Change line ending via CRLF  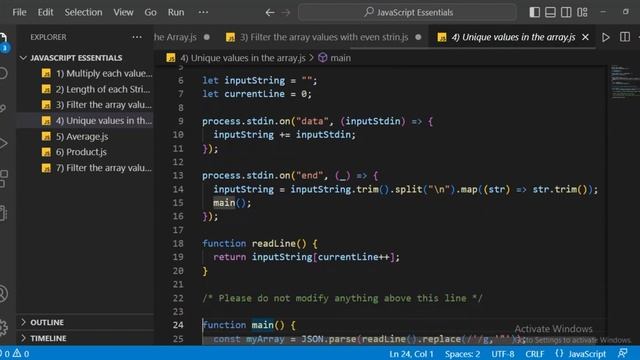[534, 354]
